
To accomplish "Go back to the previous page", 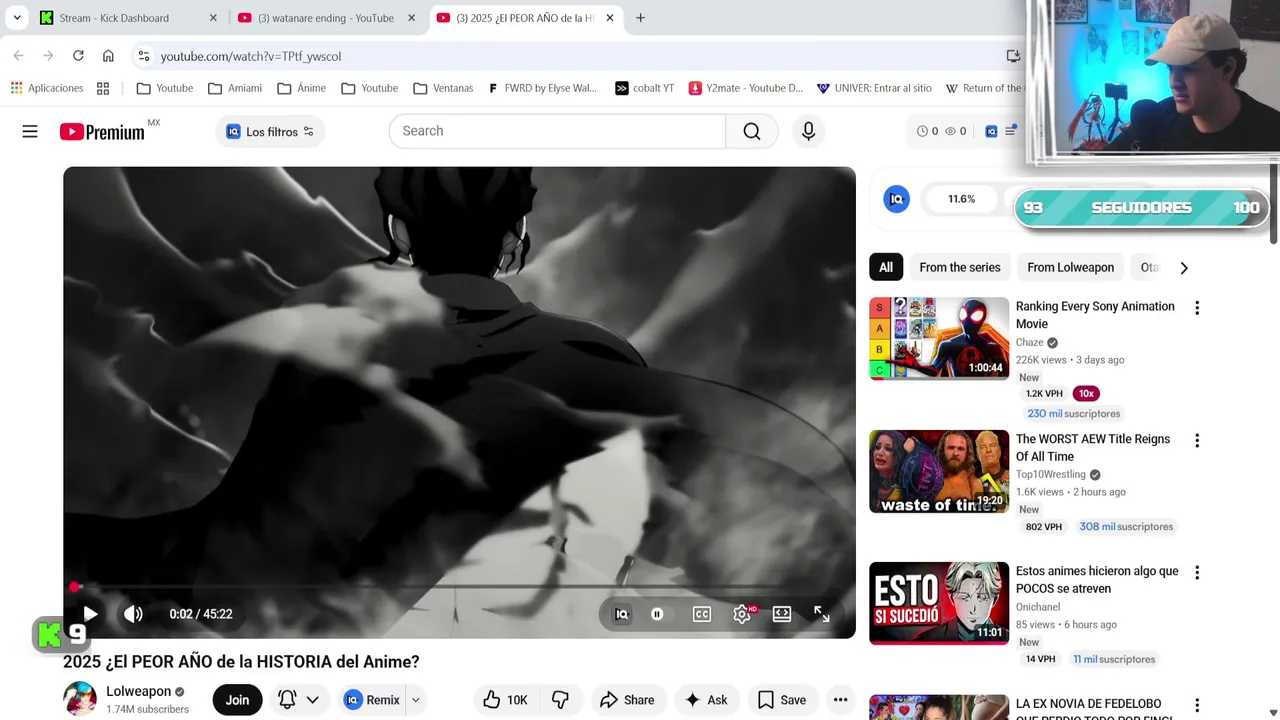I will pyautogui.click(x=18, y=56).
